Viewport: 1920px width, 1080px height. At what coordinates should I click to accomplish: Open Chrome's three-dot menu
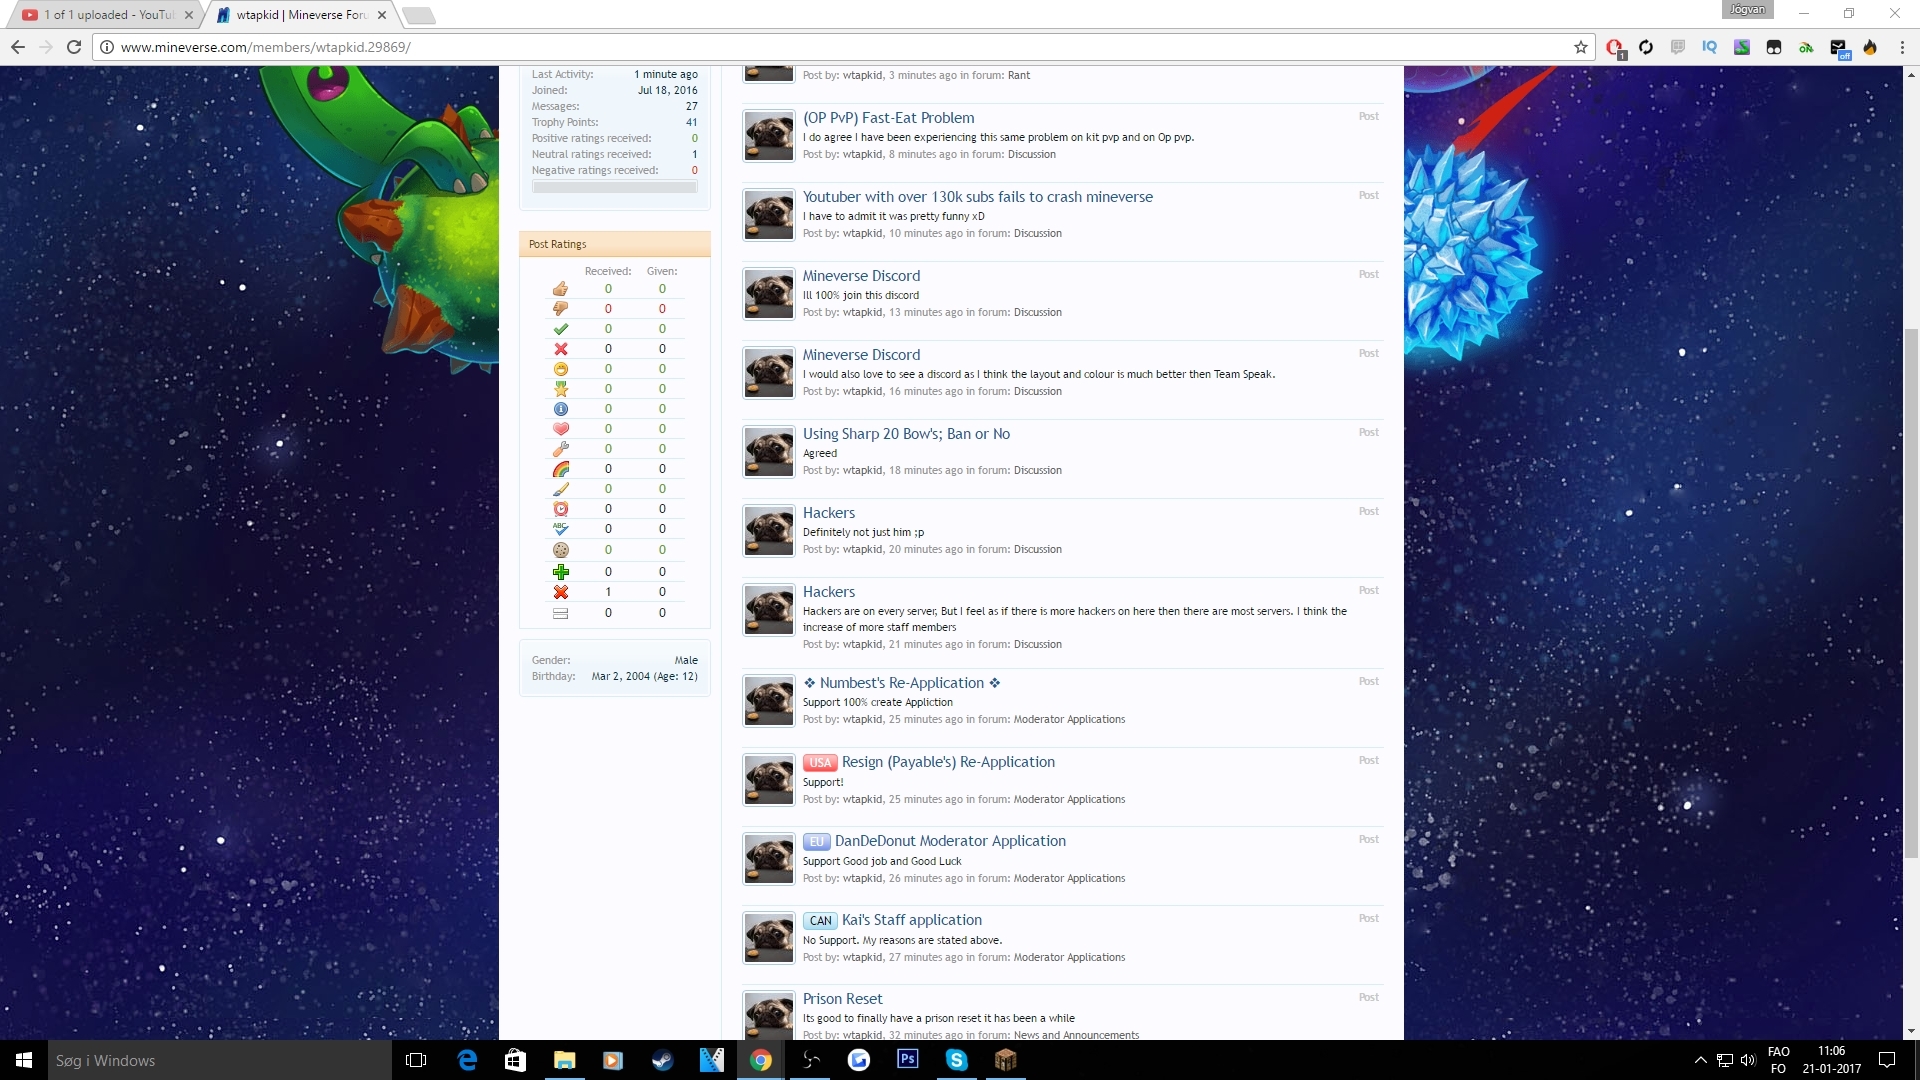(x=1902, y=47)
